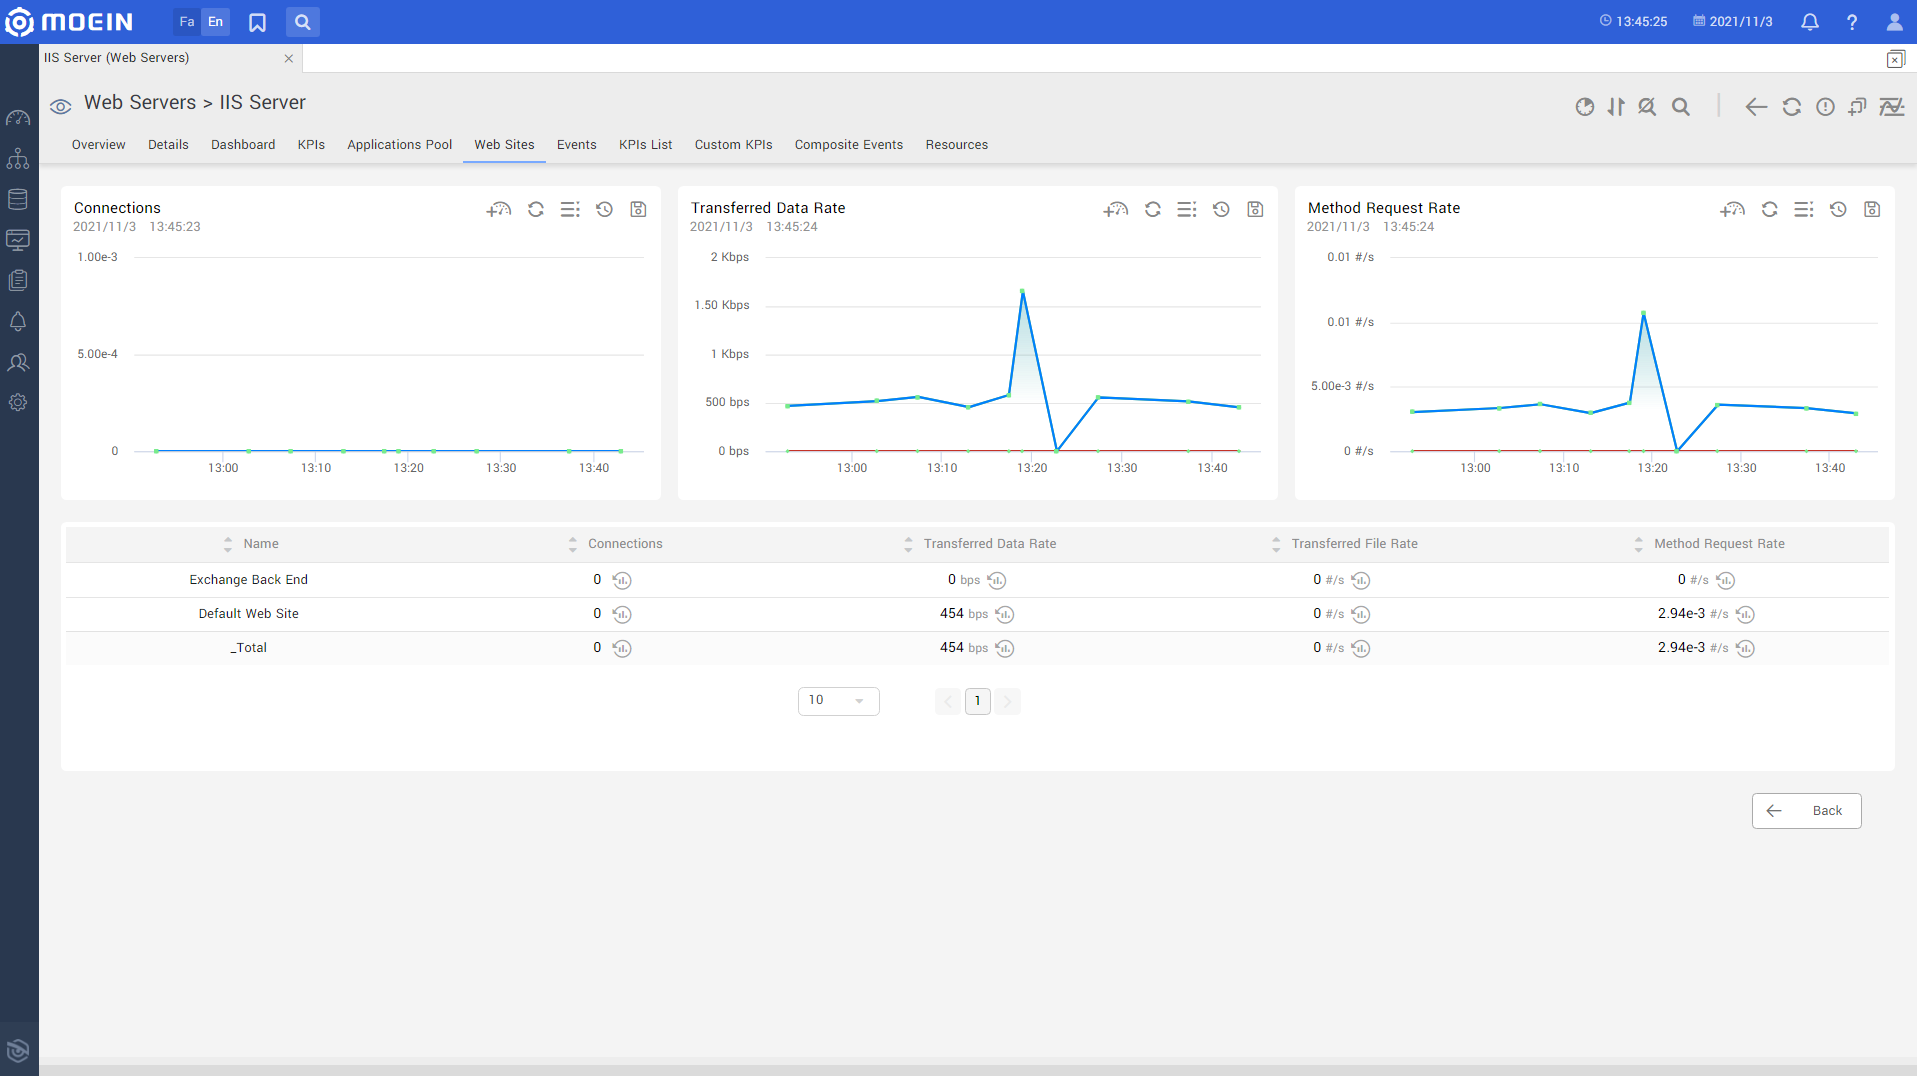Save the Method Request Rate chart
1917x1076 pixels.
pyautogui.click(x=1872, y=209)
